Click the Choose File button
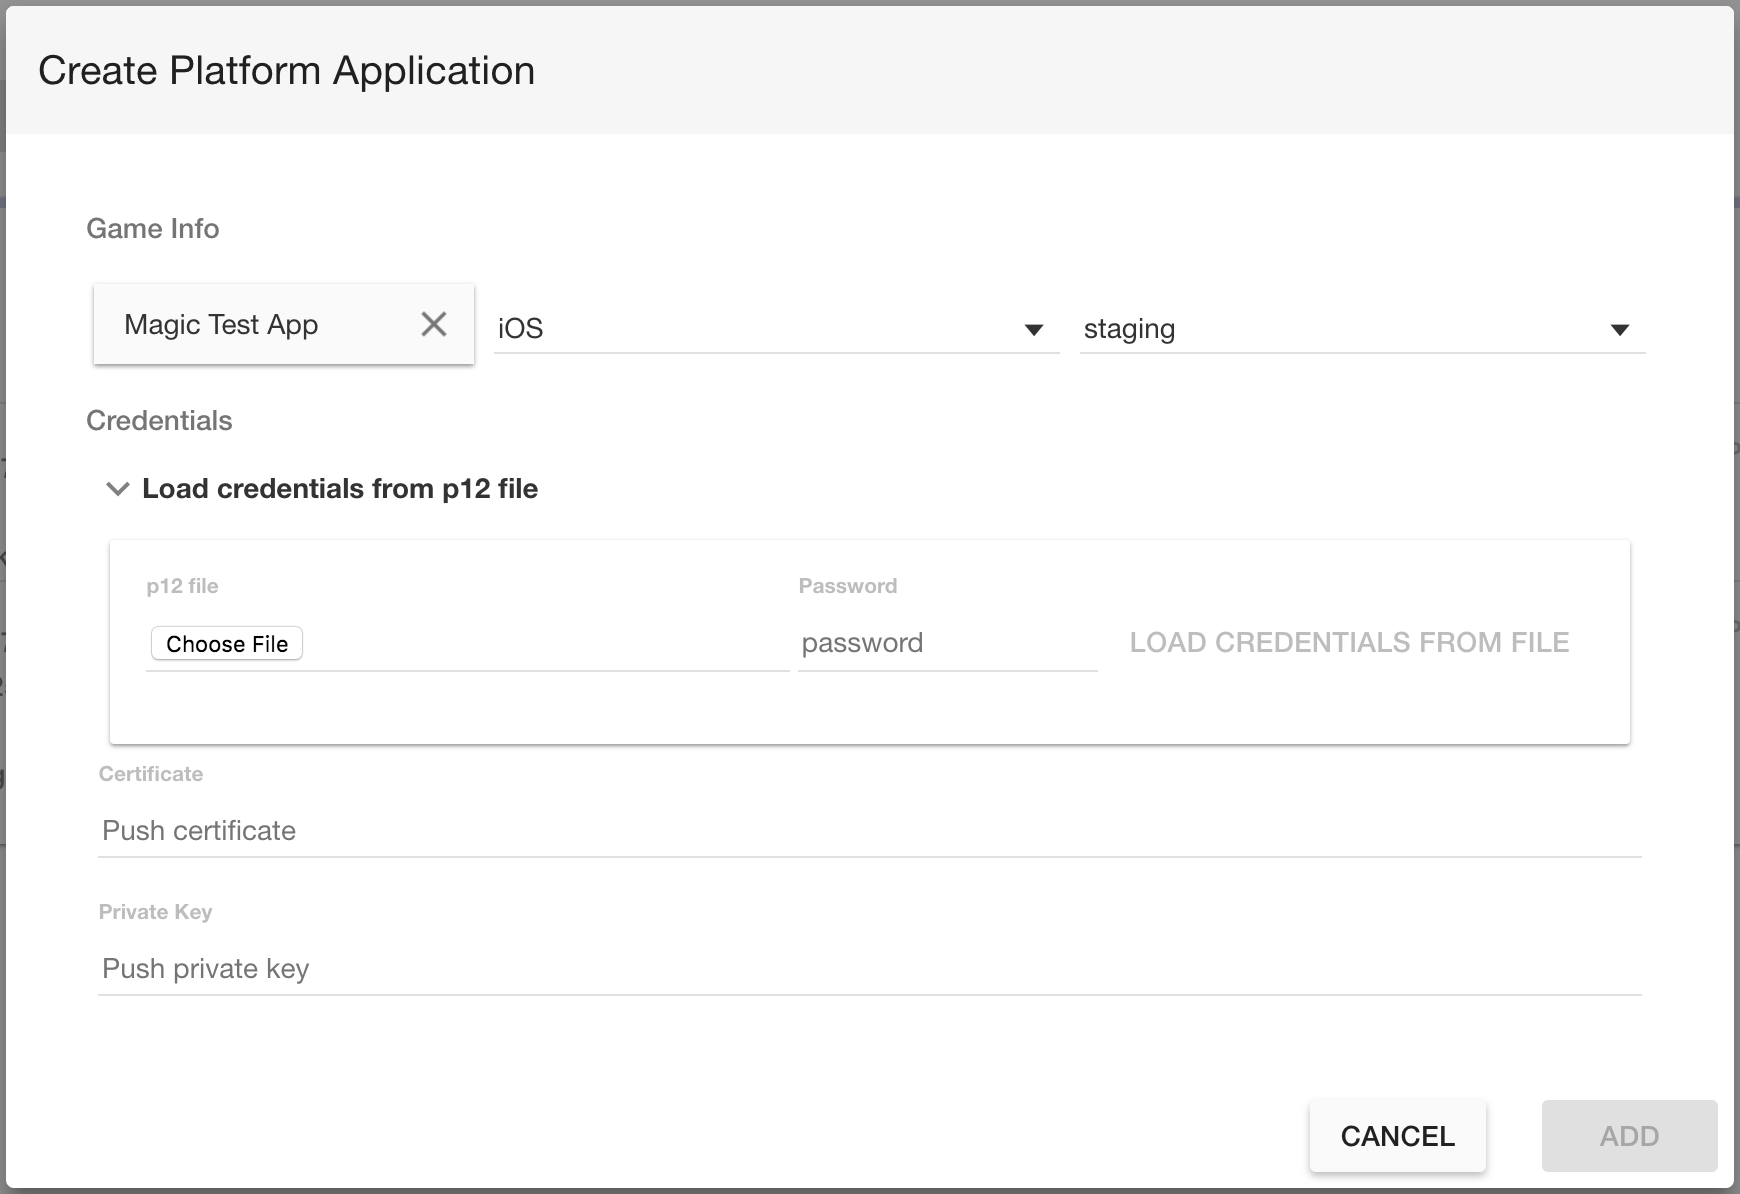Screen dimensions: 1740x1194 (x=226, y=643)
